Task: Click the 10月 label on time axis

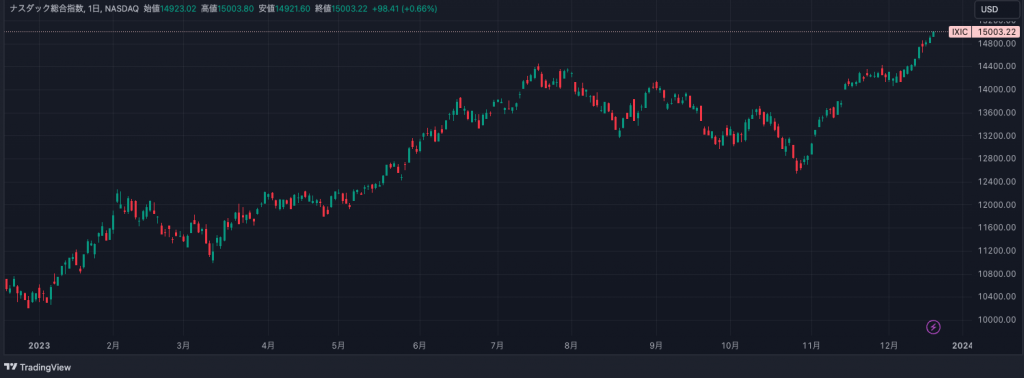Action: tap(731, 345)
